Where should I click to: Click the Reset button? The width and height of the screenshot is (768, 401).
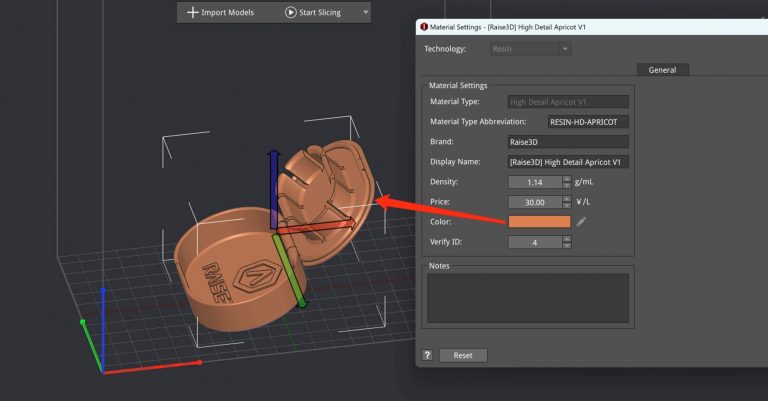pyautogui.click(x=463, y=355)
